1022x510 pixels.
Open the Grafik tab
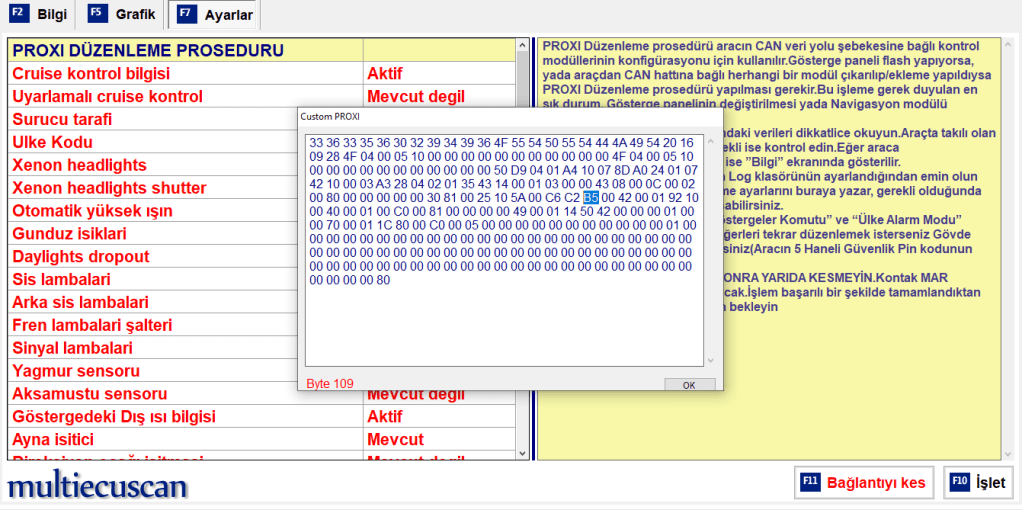coord(134,15)
